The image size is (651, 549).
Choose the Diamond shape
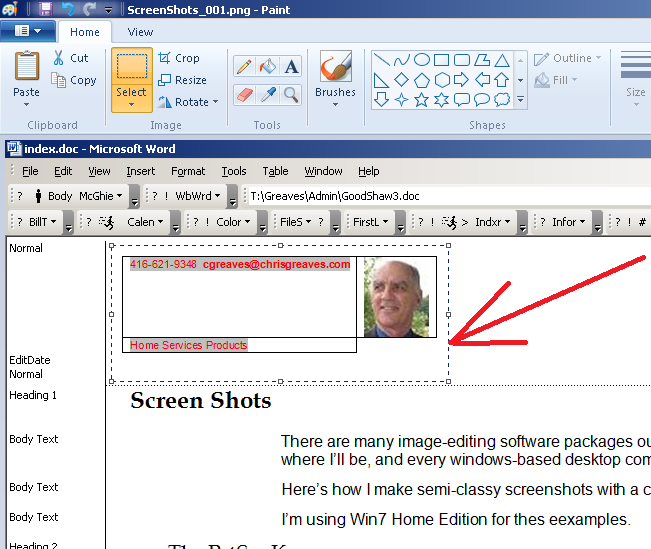(x=401, y=80)
